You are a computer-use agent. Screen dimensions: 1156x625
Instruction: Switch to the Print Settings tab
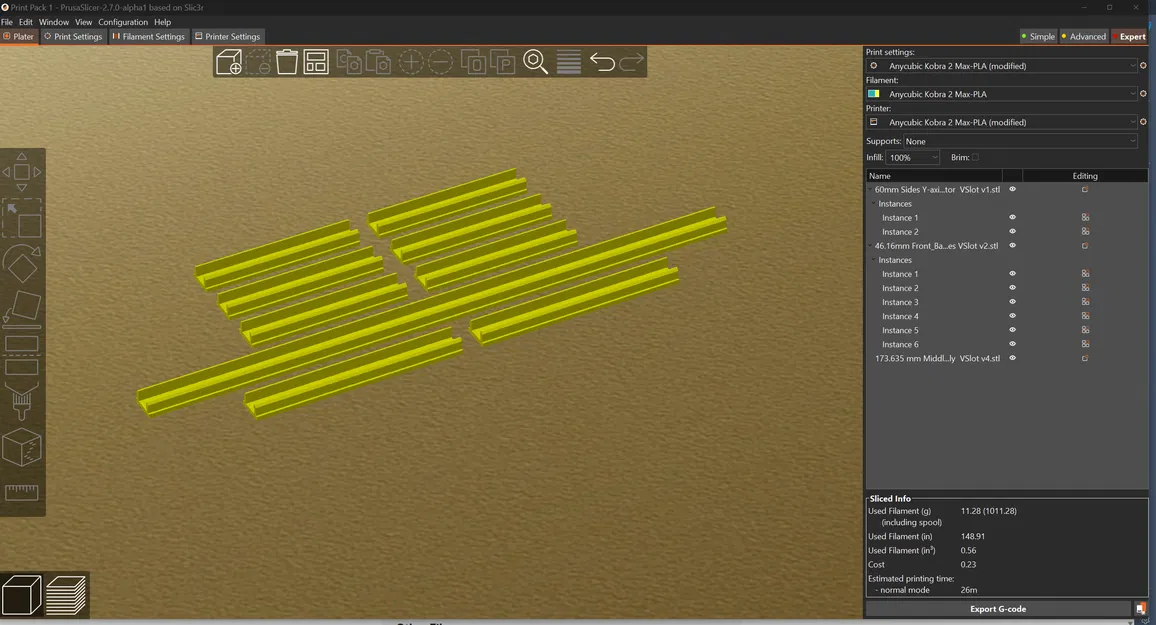pos(73,36)
